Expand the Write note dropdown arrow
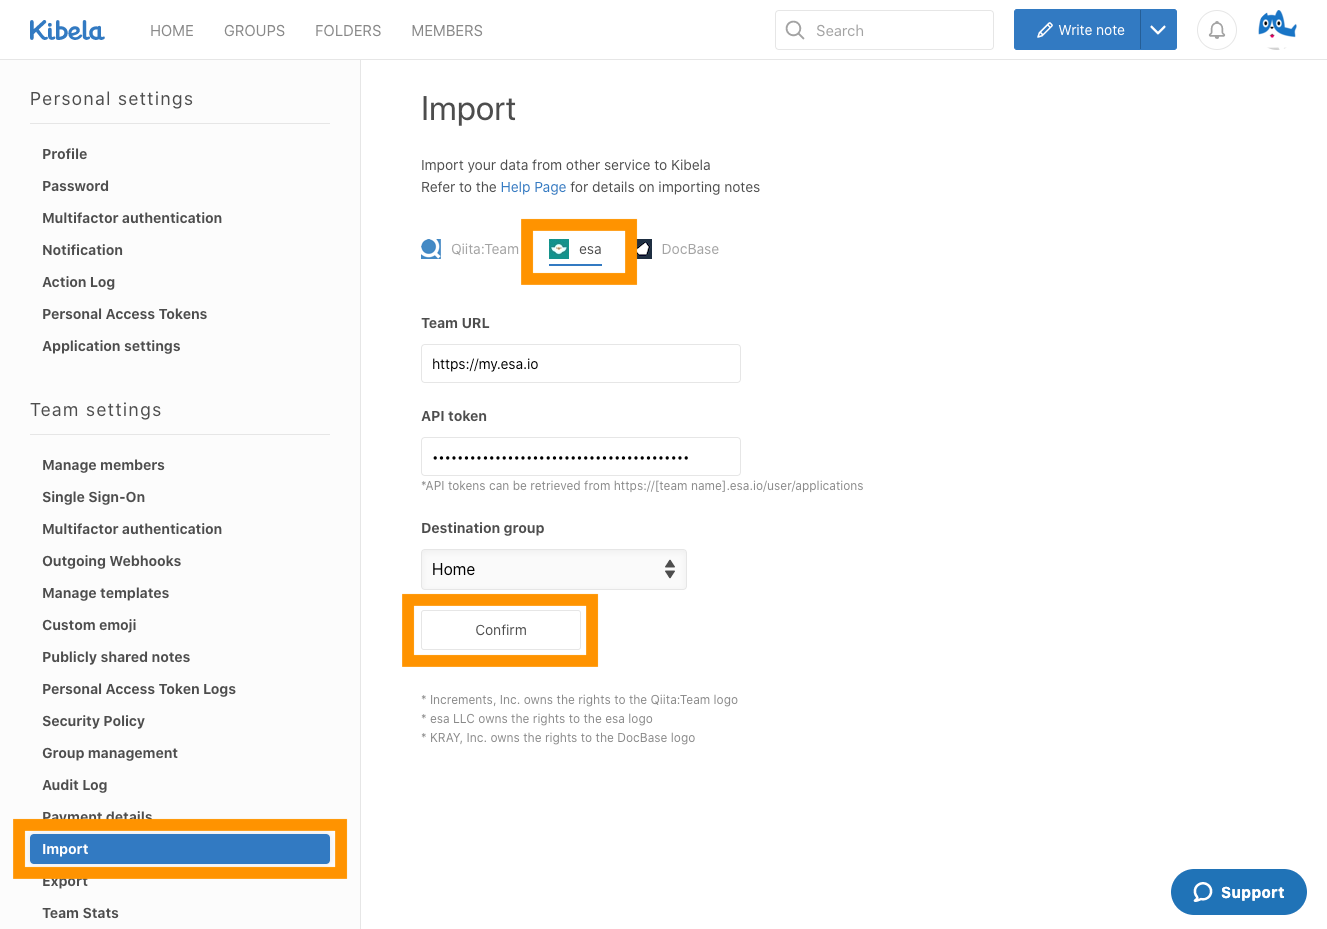Image resolution: width=1327 pixels, height=929 pixels. point(1158,30)
